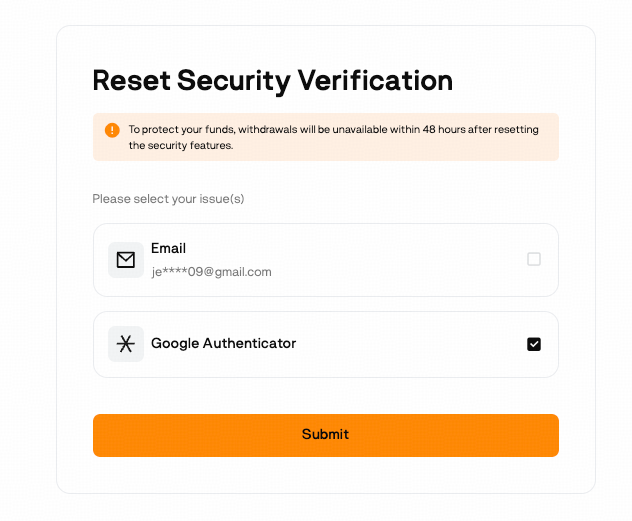Click the "Google Authenticator" option title

click(223, 343)
